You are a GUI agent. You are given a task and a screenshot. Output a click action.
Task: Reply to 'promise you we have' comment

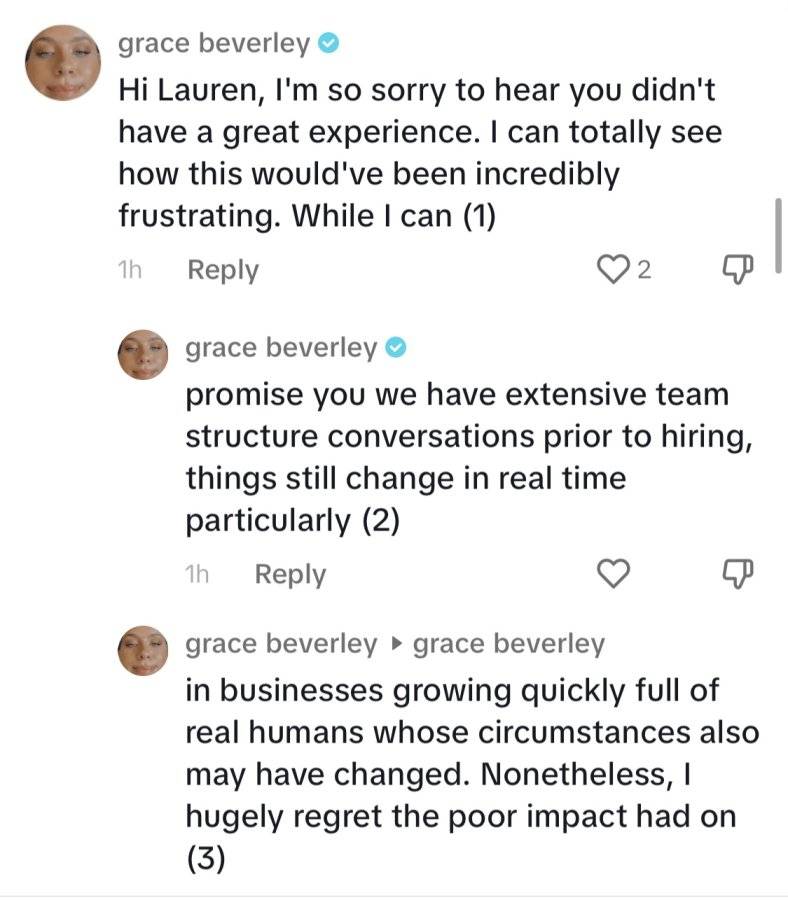click(290, 574)
